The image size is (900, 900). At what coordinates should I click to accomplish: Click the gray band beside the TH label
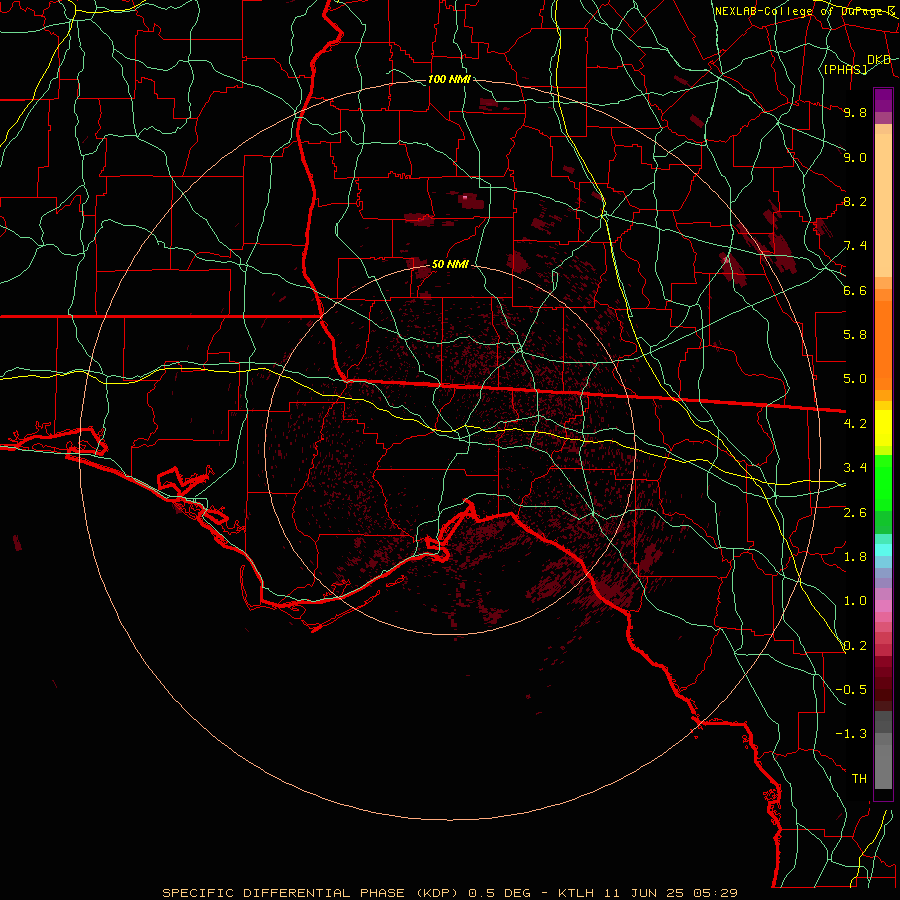tap(883, 766)
